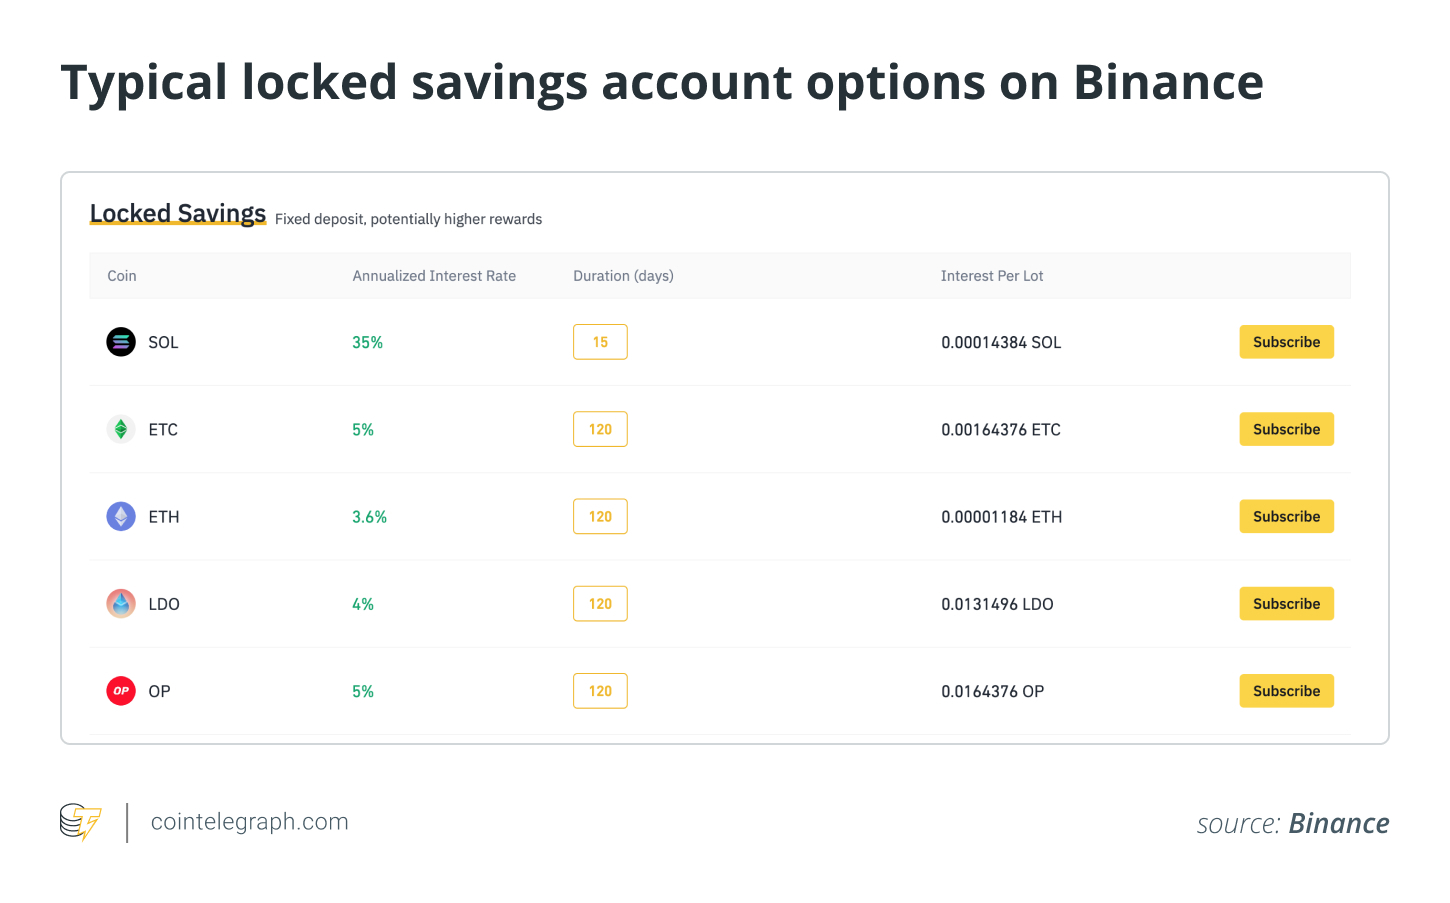Image resolution: width=1450 pixels, height=903 pixels.
Task: Subscribe to LDO locked savings
Action: [1286, 604]
